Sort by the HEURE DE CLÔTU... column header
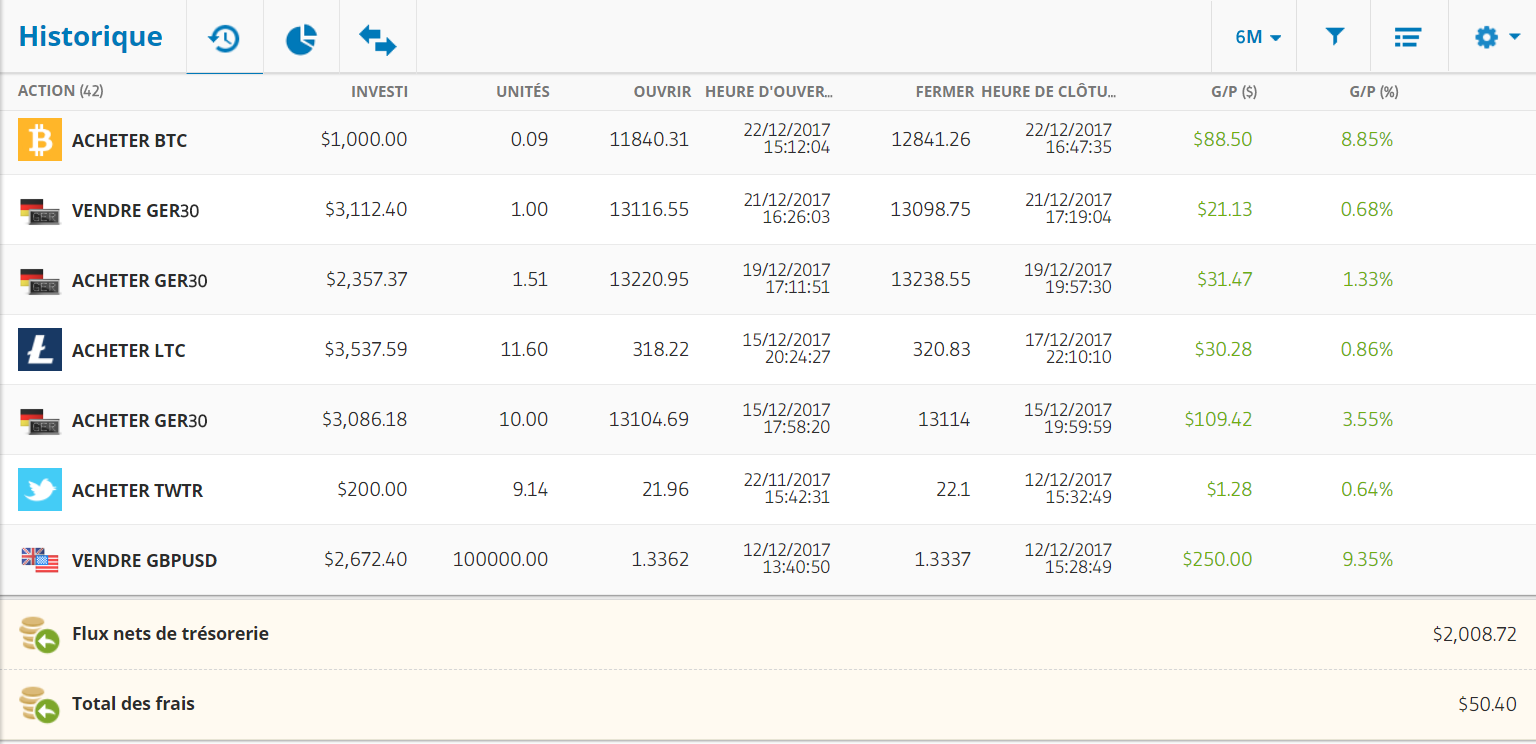 (x=1049, y=91)
